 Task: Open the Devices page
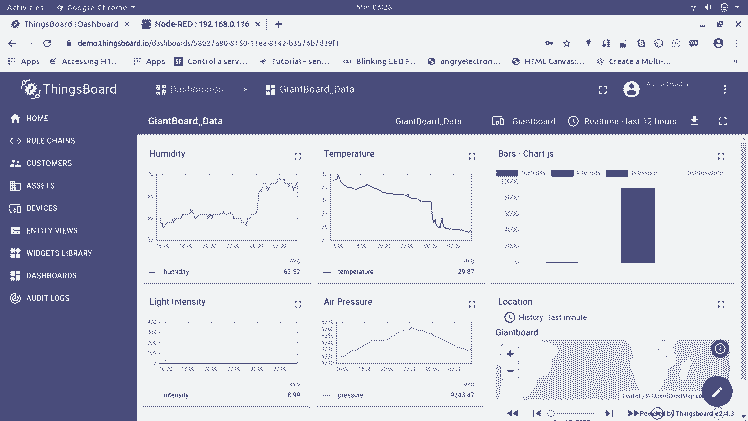point(41,208)
